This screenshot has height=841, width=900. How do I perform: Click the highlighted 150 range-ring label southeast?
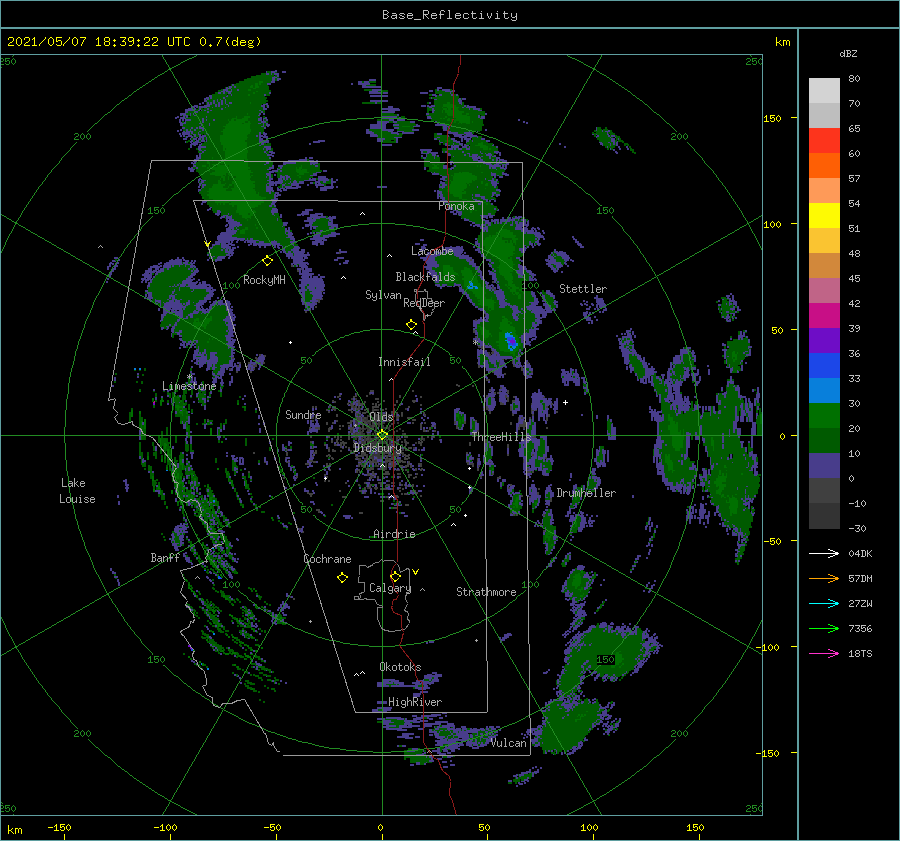605,660
